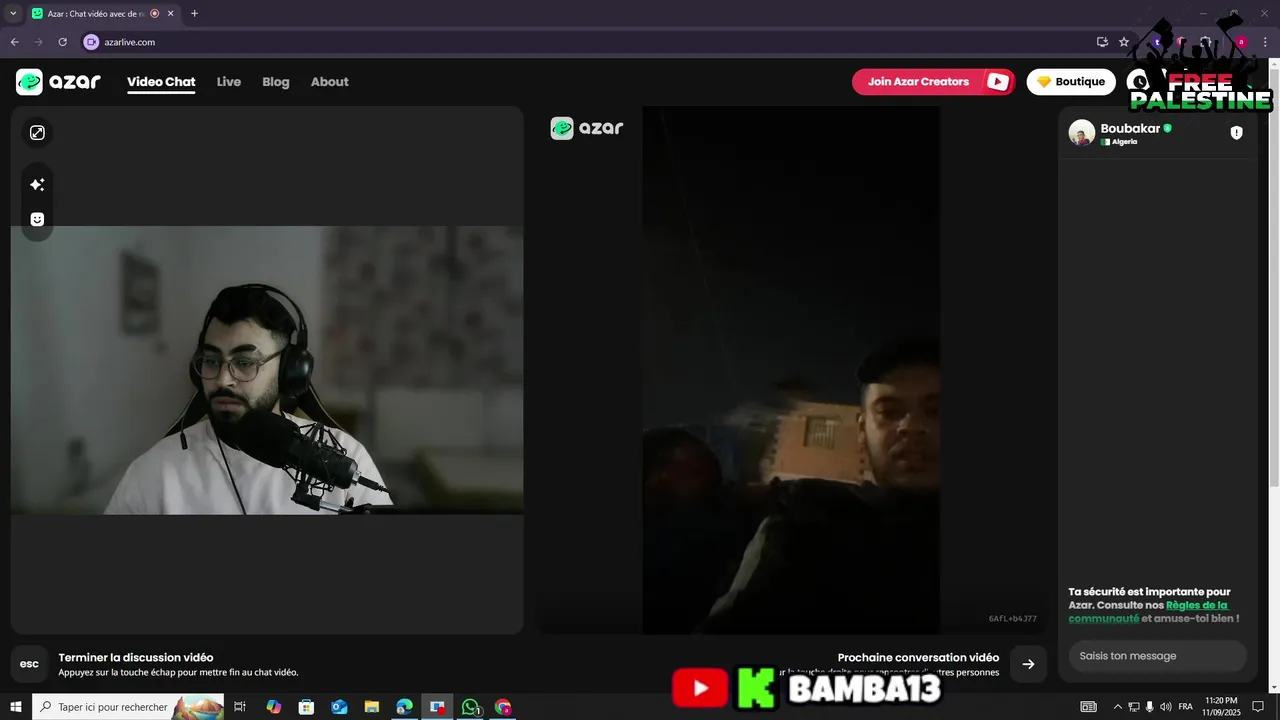
Task: Click the browser forward arrow
Action: [x=38, y=42]
